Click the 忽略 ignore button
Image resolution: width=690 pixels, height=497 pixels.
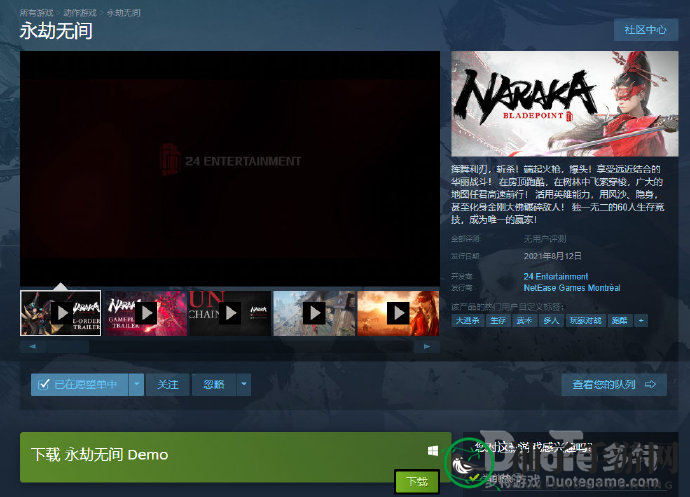click(x=214, y=384)
